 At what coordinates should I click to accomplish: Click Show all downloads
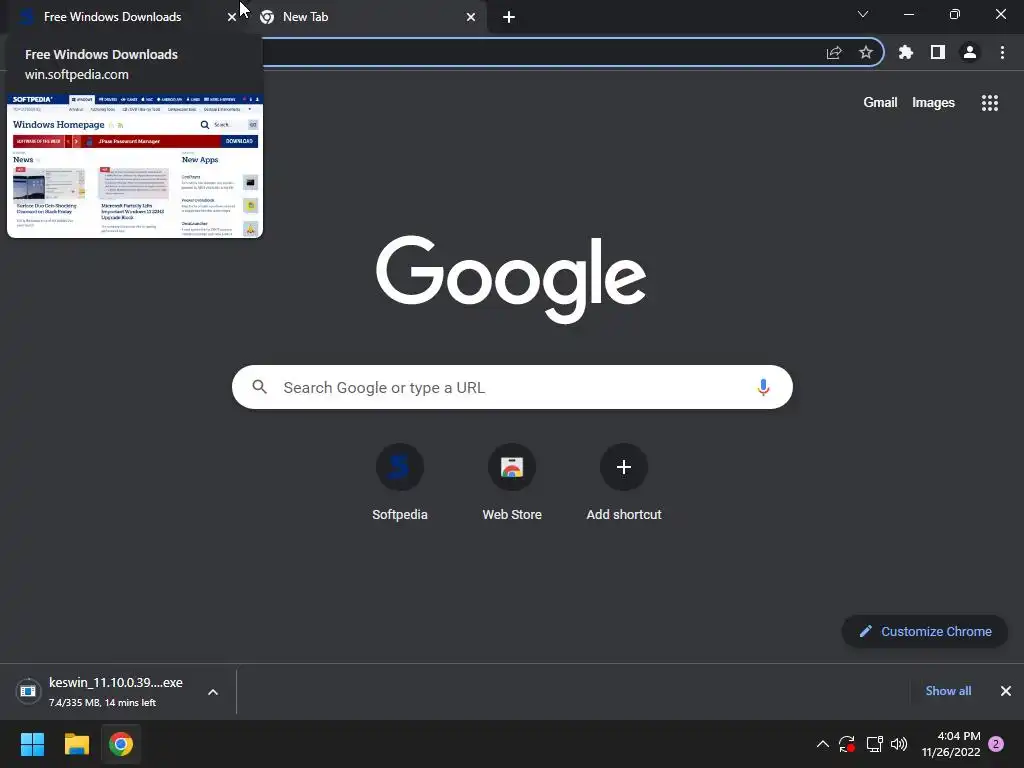pos(948,691)
